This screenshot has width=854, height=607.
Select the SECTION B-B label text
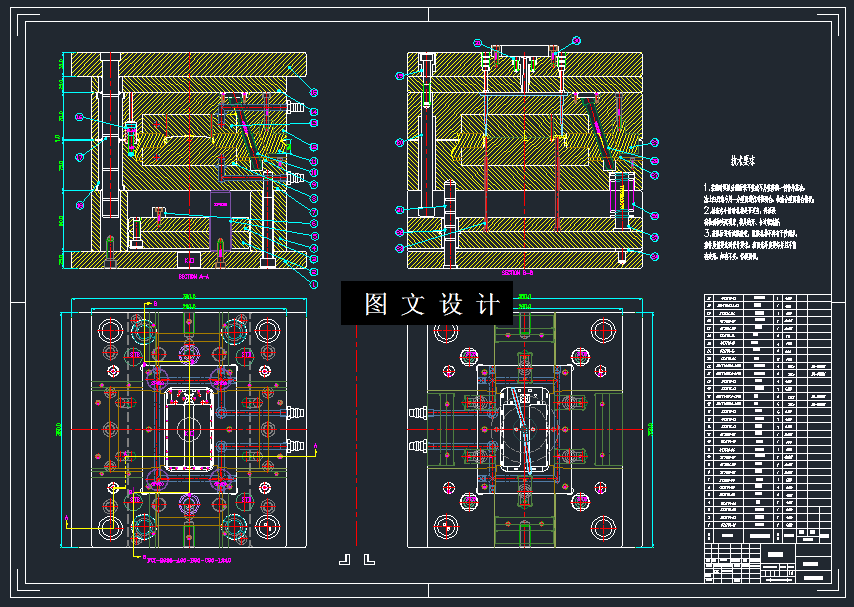tap(517, 273)
